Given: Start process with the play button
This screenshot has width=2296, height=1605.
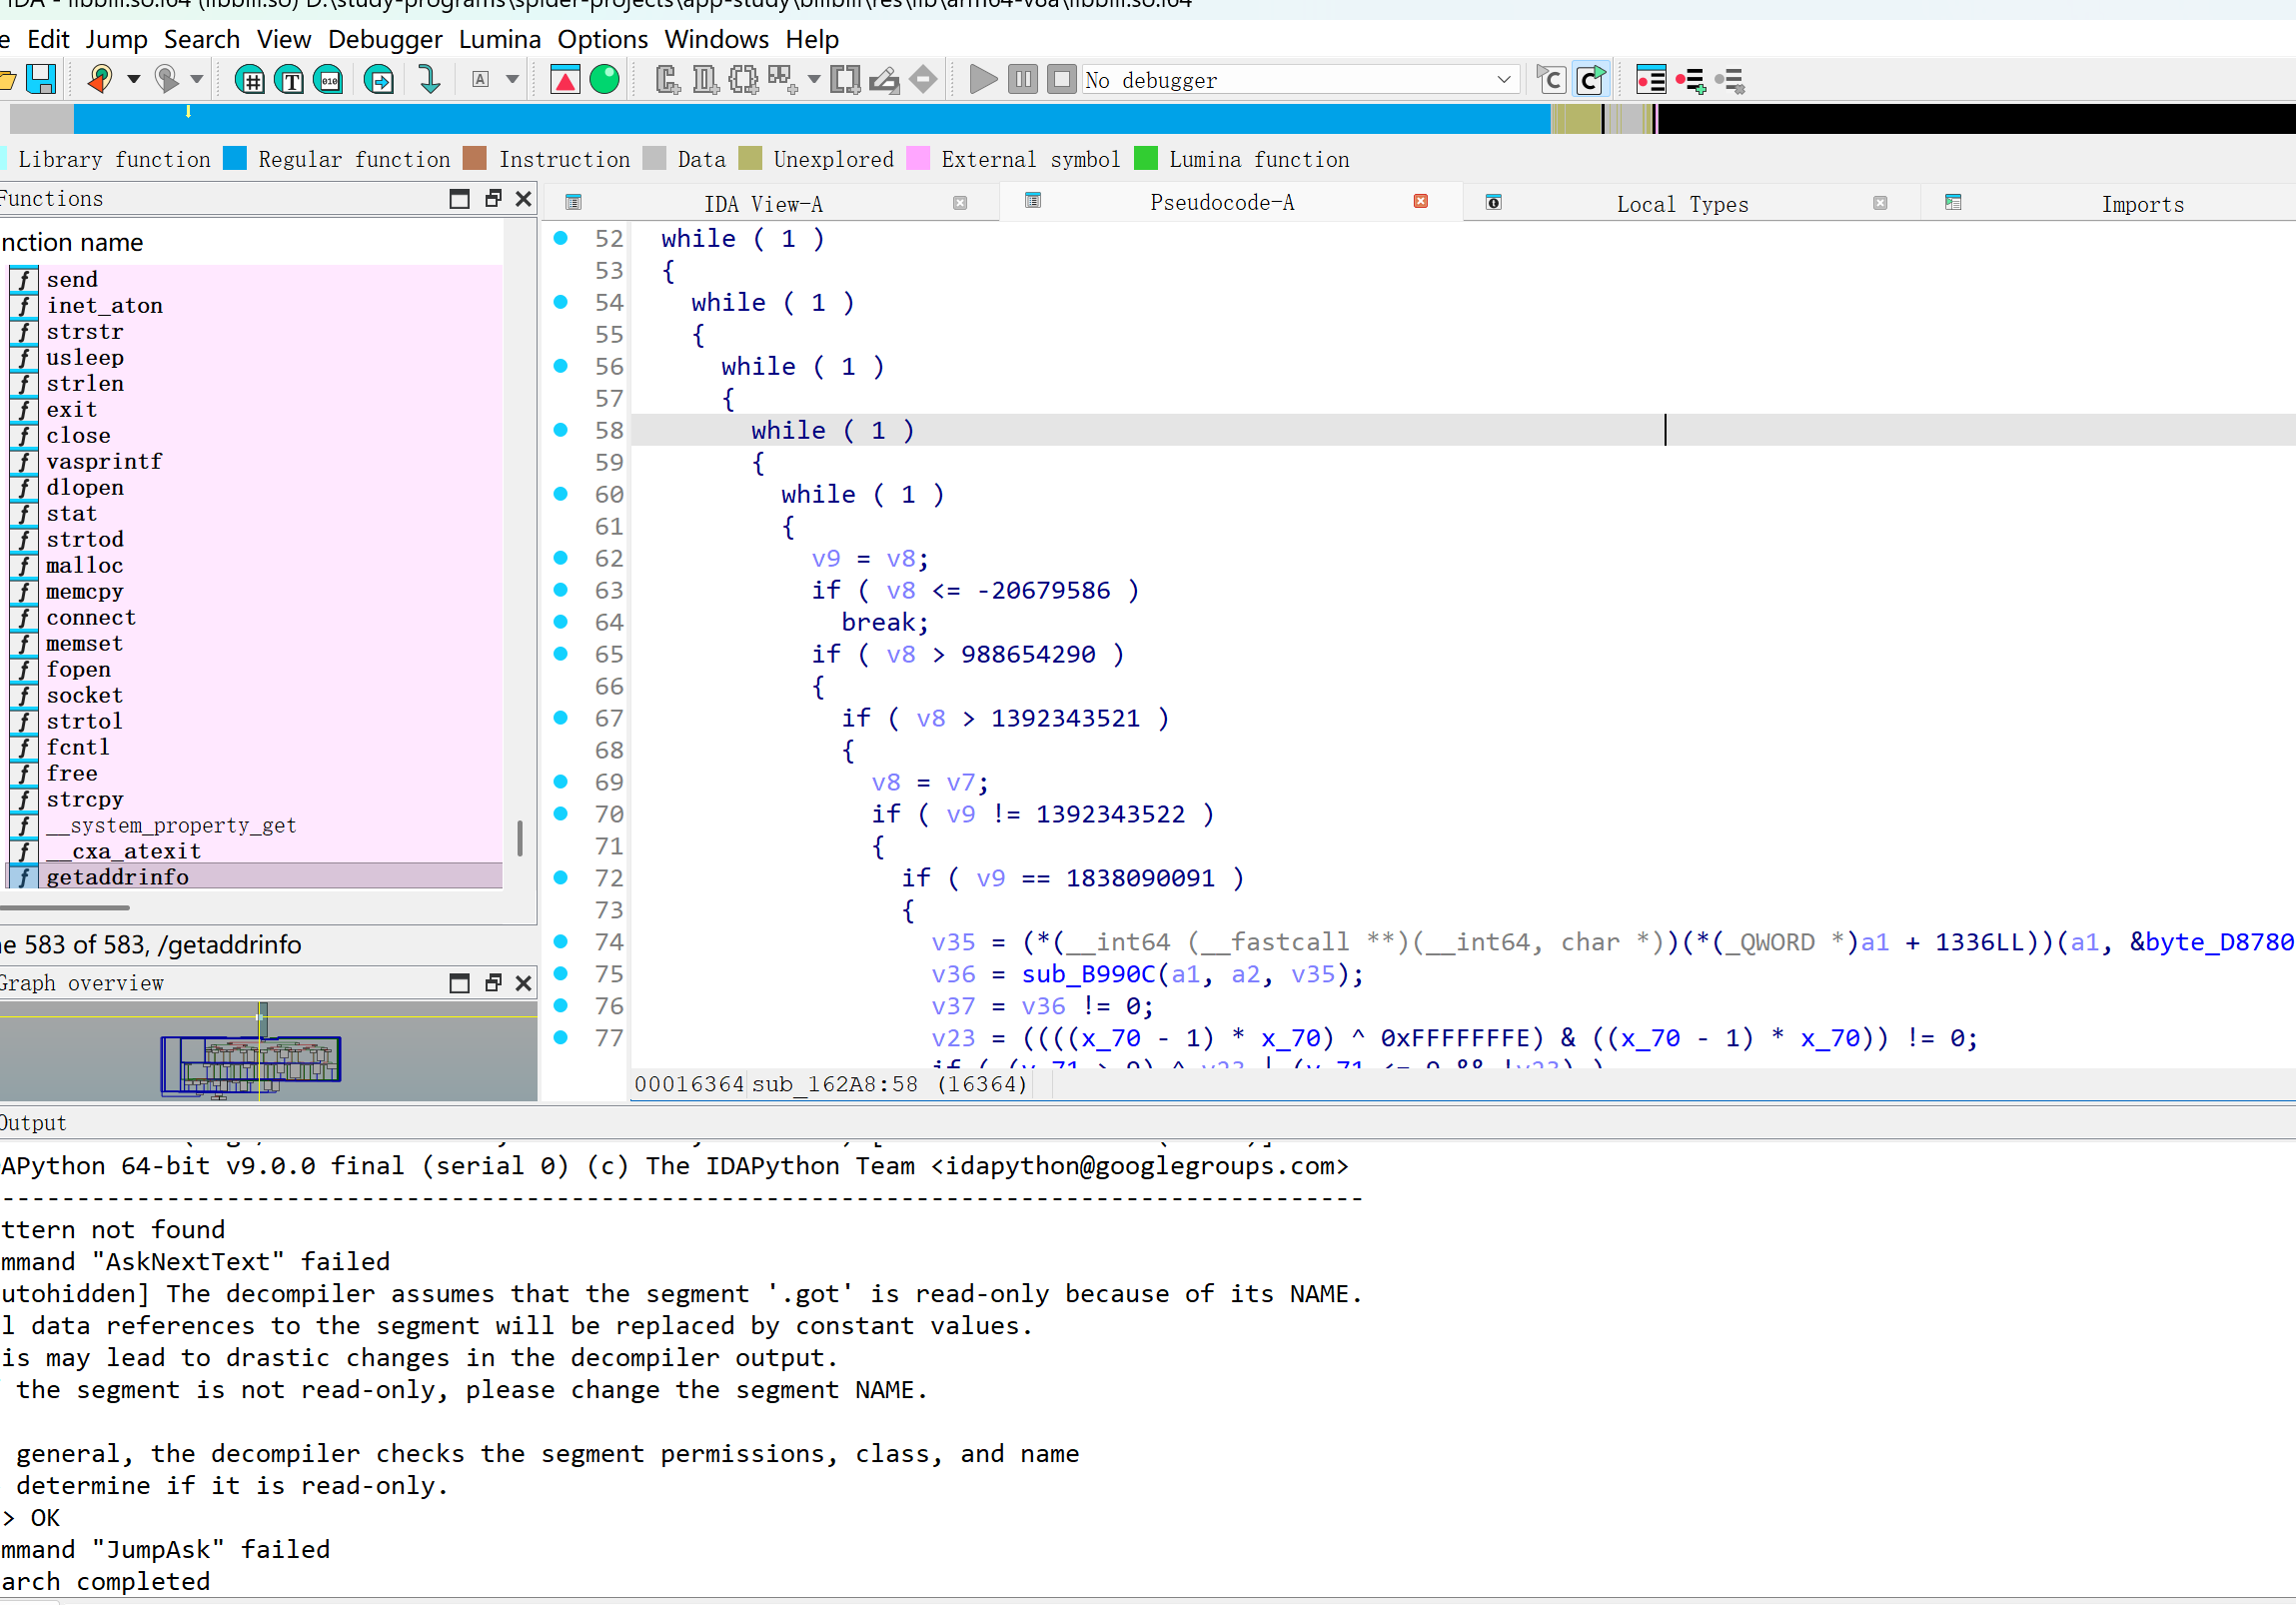Looking at the screenshot, I should pyautogui.click(x=983, y=79).
